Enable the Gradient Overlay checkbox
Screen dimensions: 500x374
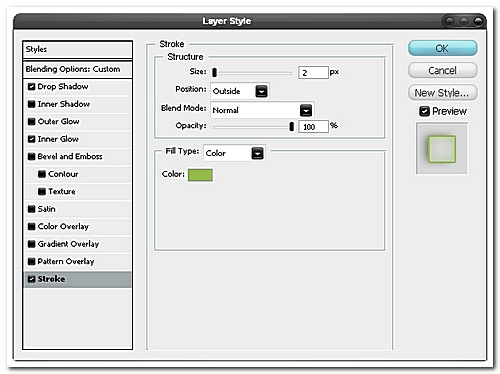[31, 244]
